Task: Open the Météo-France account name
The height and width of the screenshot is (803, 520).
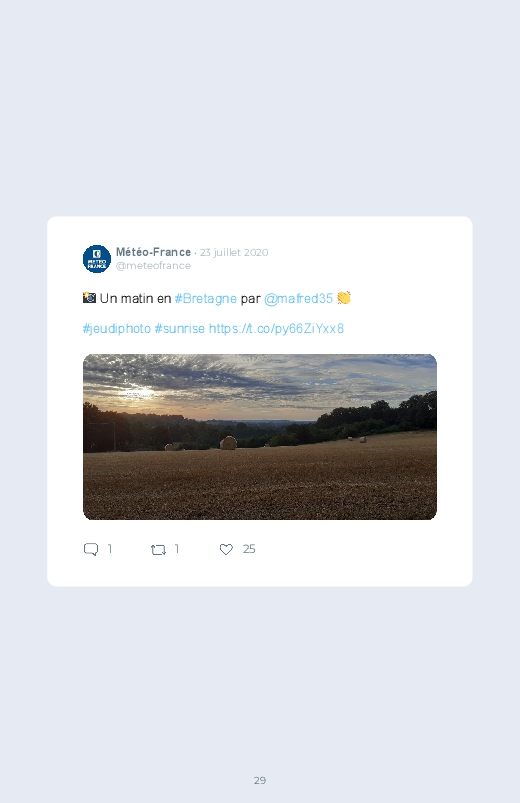Action: 153,252
